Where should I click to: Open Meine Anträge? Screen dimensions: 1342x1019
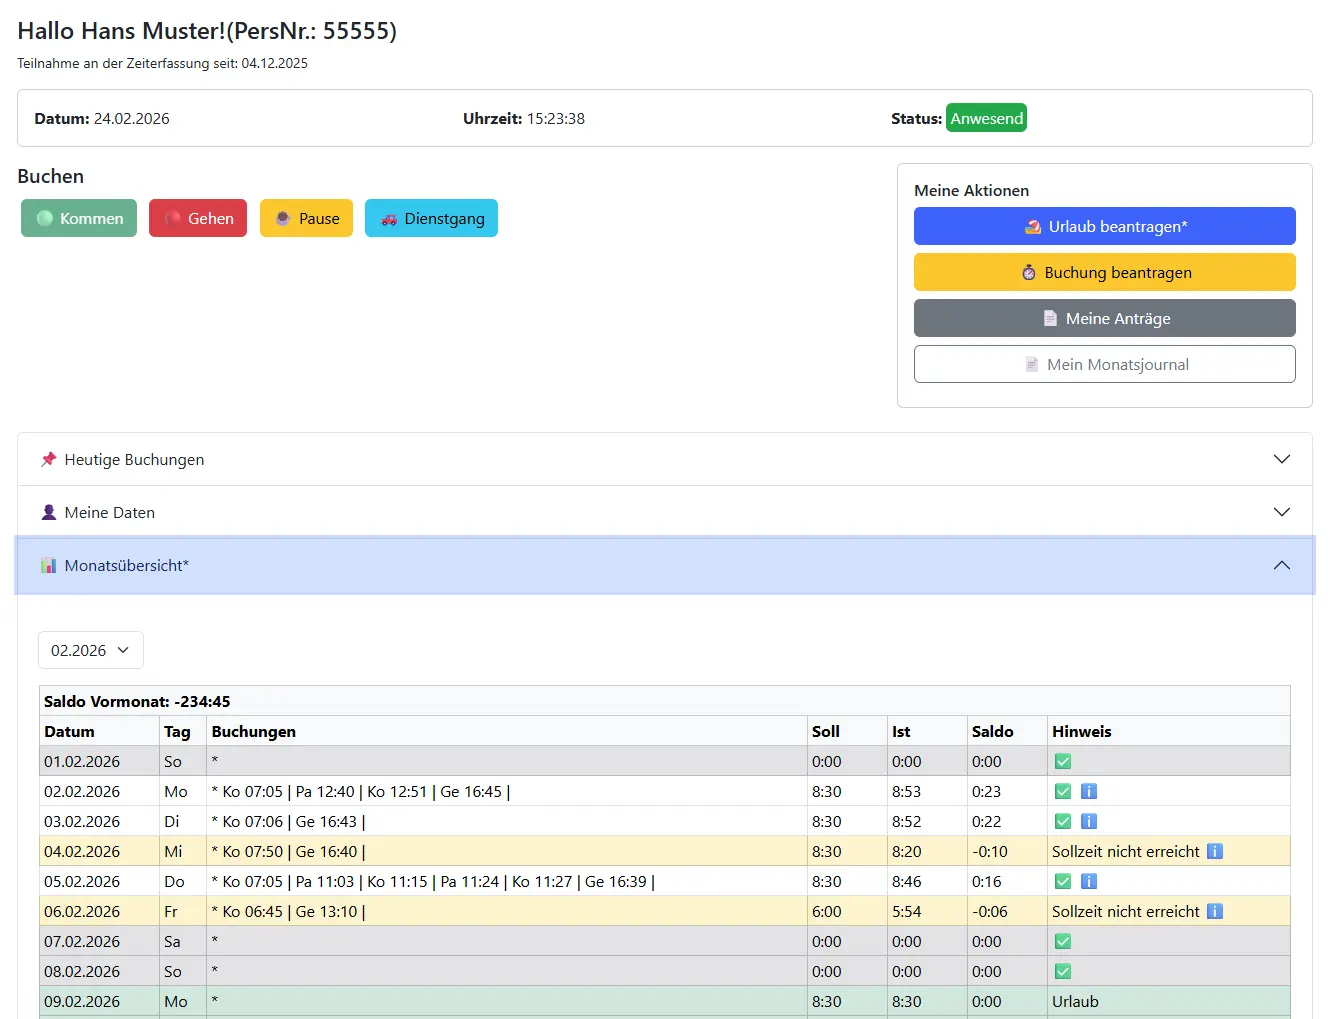pyautogui.click(x=1104, y=318)
